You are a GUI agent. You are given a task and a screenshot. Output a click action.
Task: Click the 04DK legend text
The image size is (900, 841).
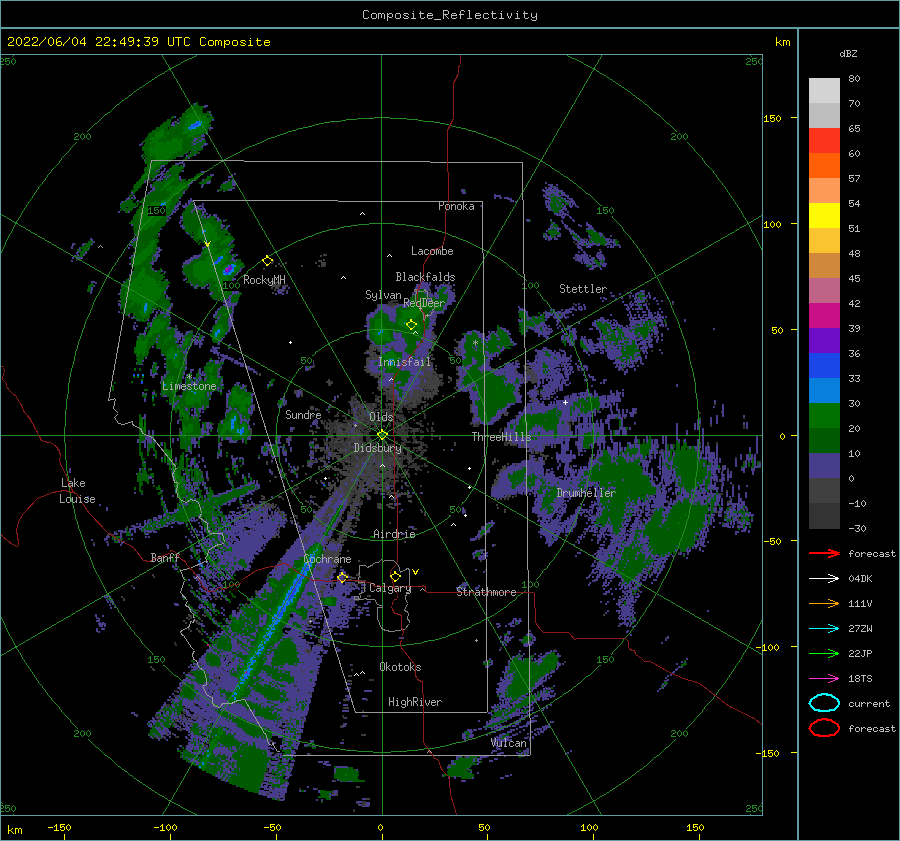click(860, 579)
